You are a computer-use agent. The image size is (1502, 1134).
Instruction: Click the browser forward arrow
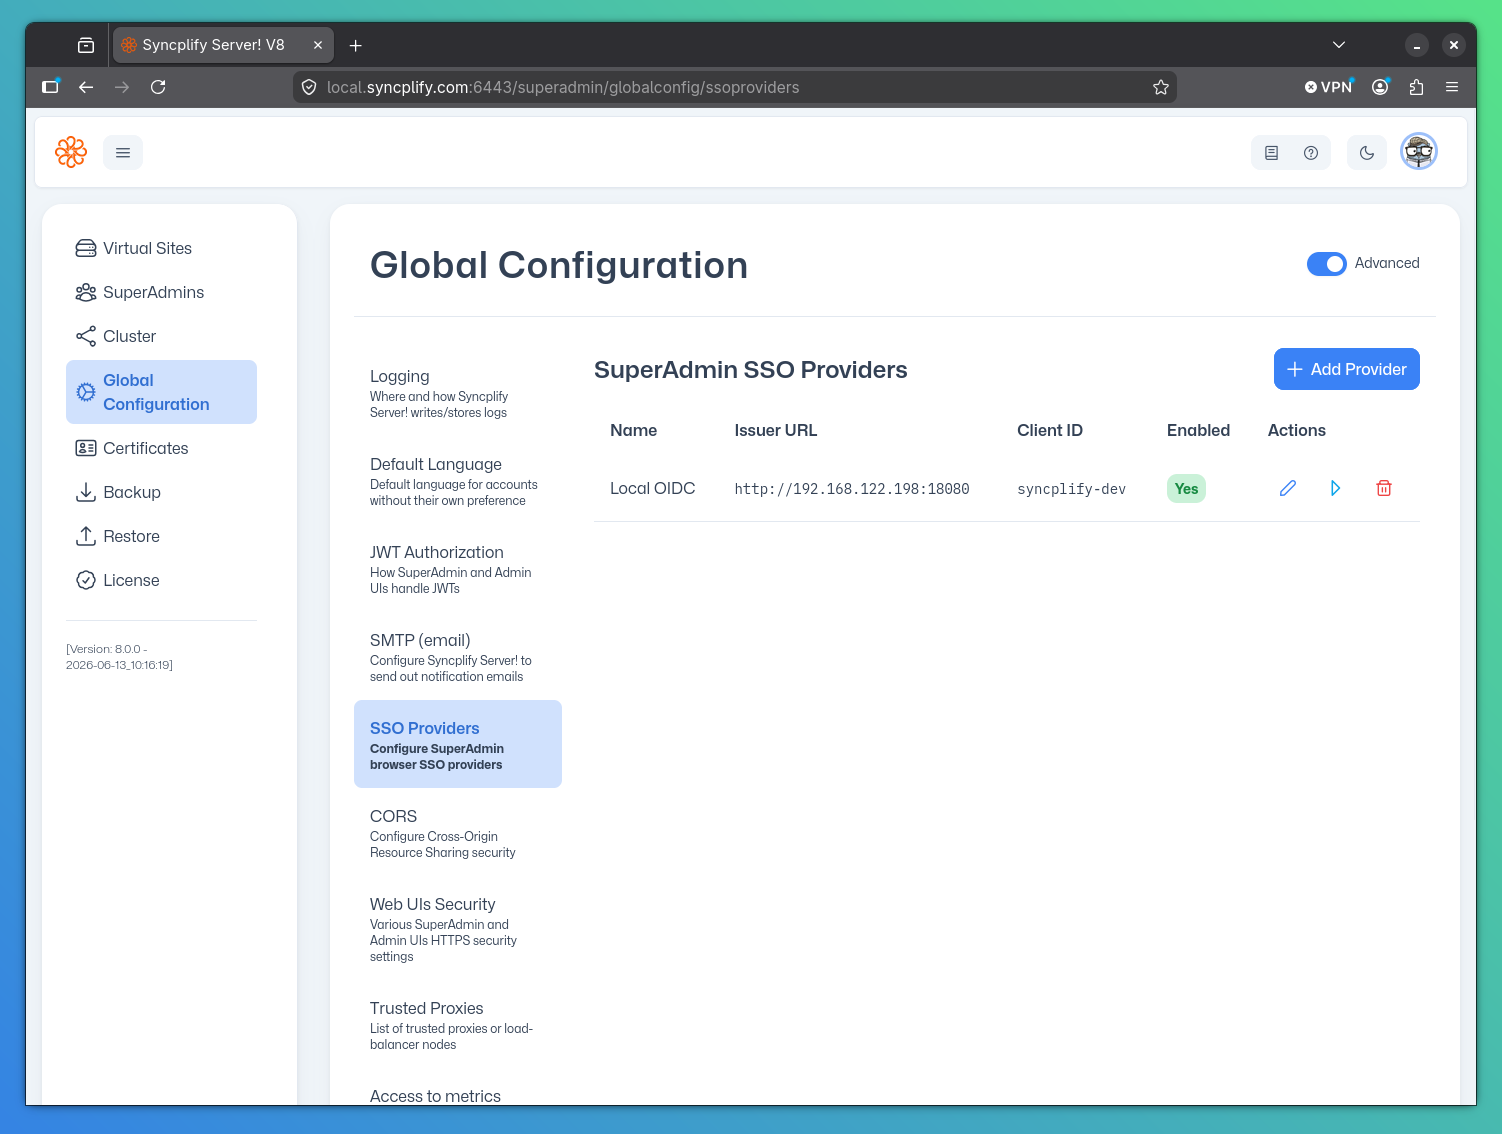click(x=122, y=87)
